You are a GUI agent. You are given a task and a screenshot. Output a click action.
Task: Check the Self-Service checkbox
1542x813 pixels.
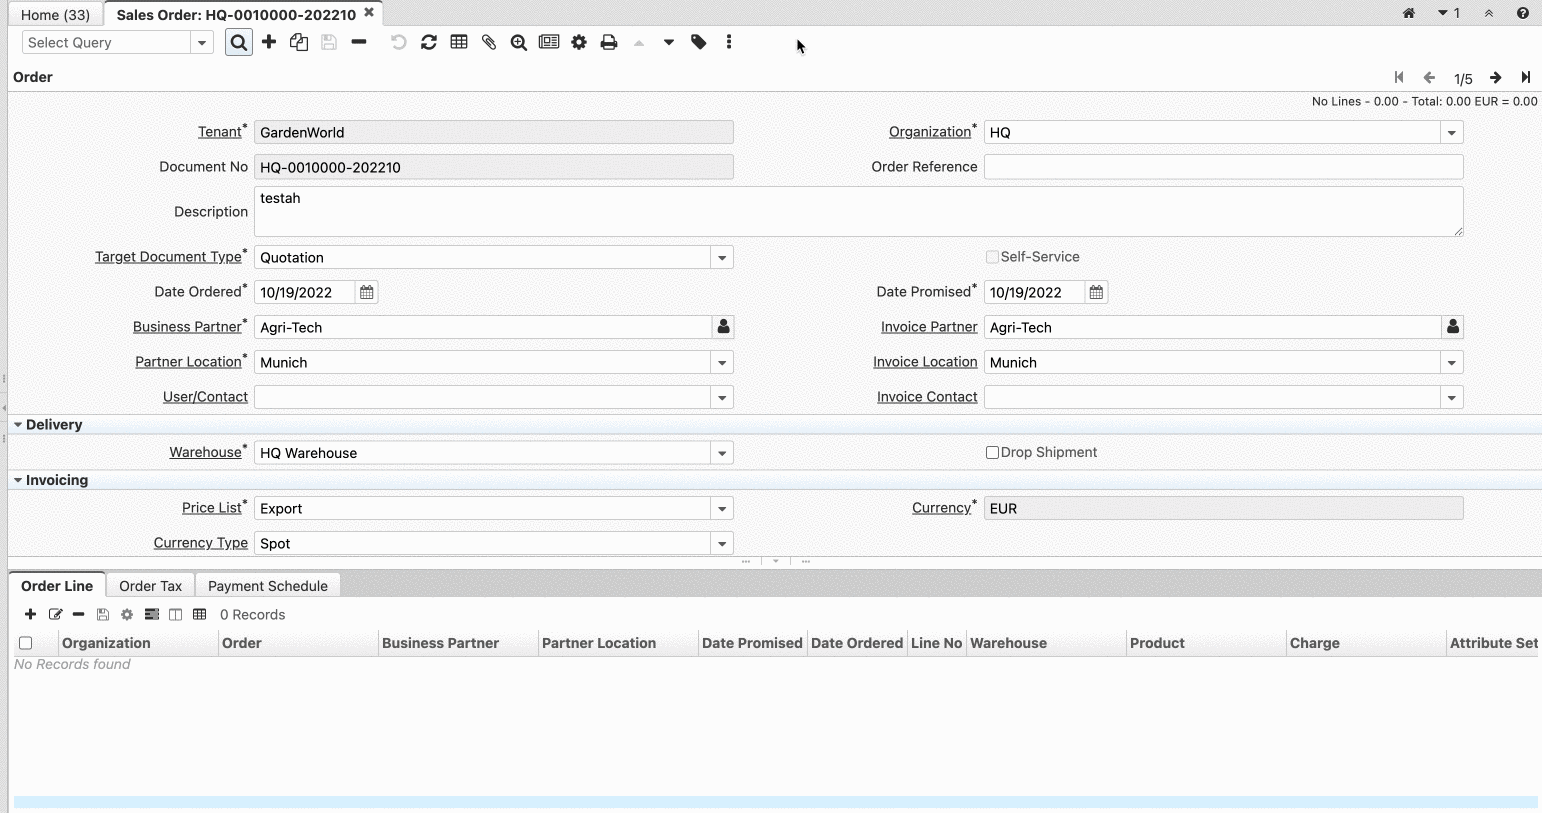[993, 257]
